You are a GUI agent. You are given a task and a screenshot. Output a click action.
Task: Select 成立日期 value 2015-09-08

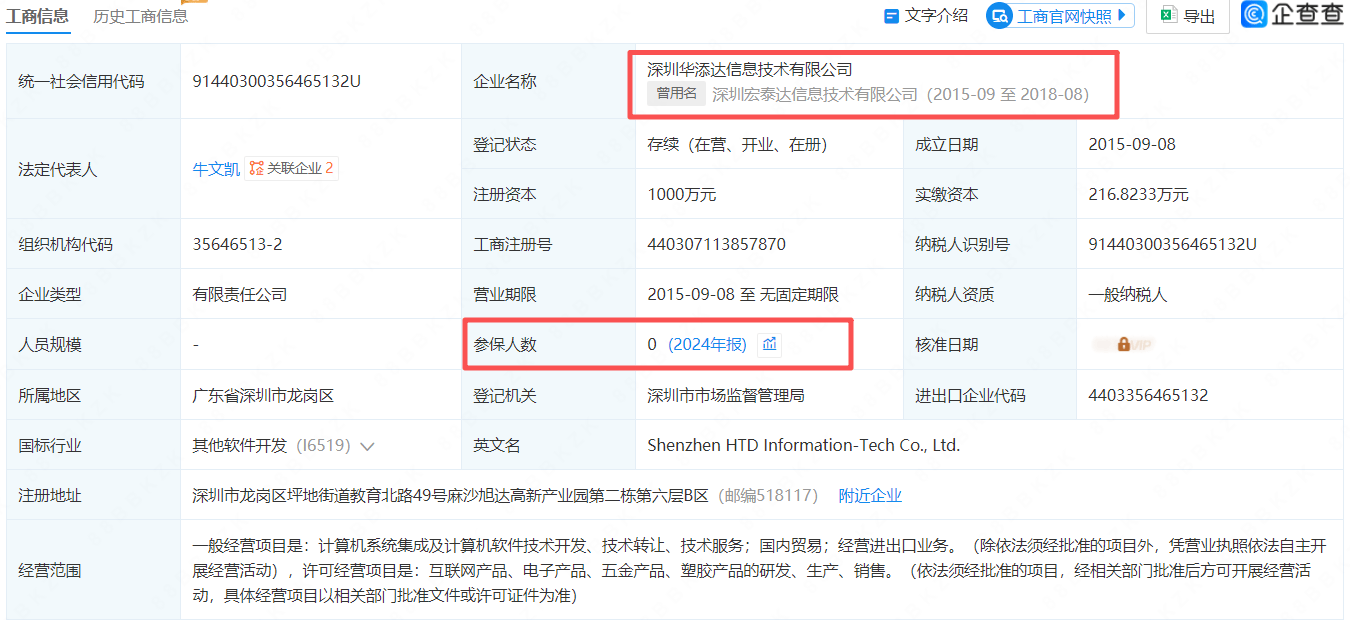[x=1132, y=144]
